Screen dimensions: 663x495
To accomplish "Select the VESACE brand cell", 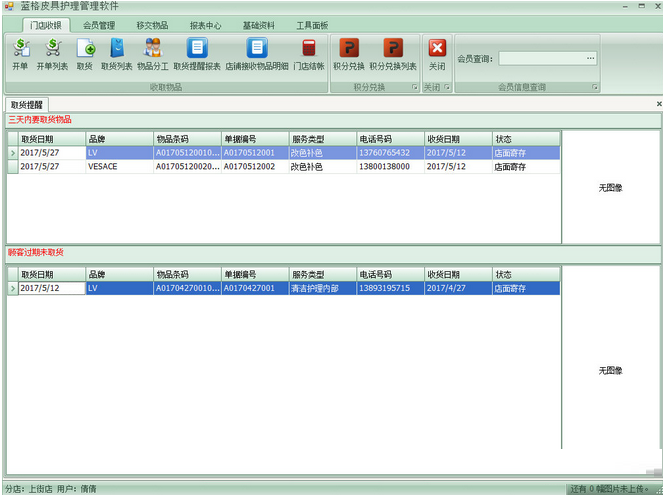I will [119, 167].
